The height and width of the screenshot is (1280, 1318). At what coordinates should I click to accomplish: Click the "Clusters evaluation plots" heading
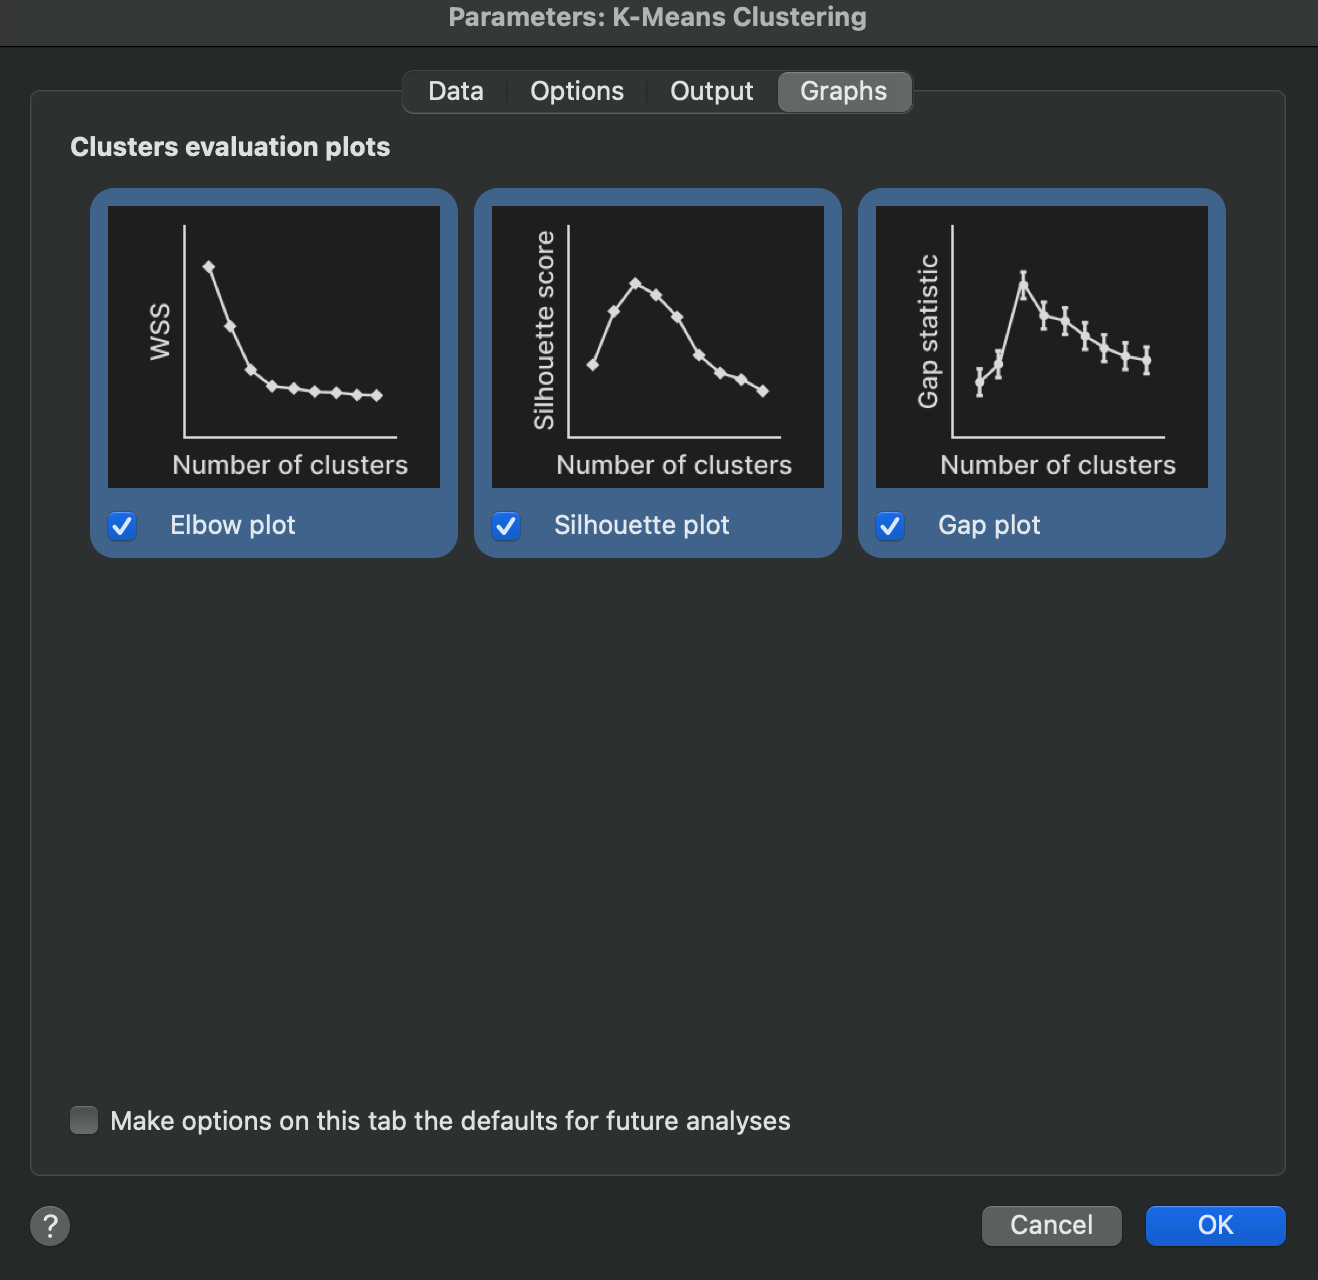click(230, 147)
